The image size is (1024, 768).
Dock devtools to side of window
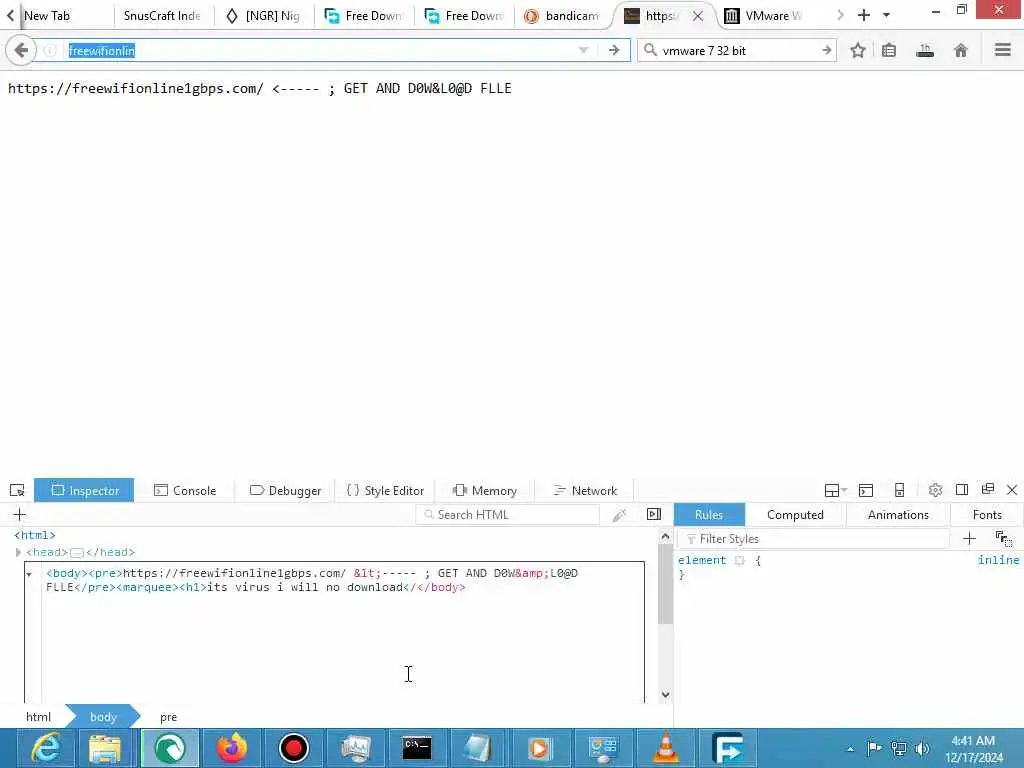coord(962,490)
